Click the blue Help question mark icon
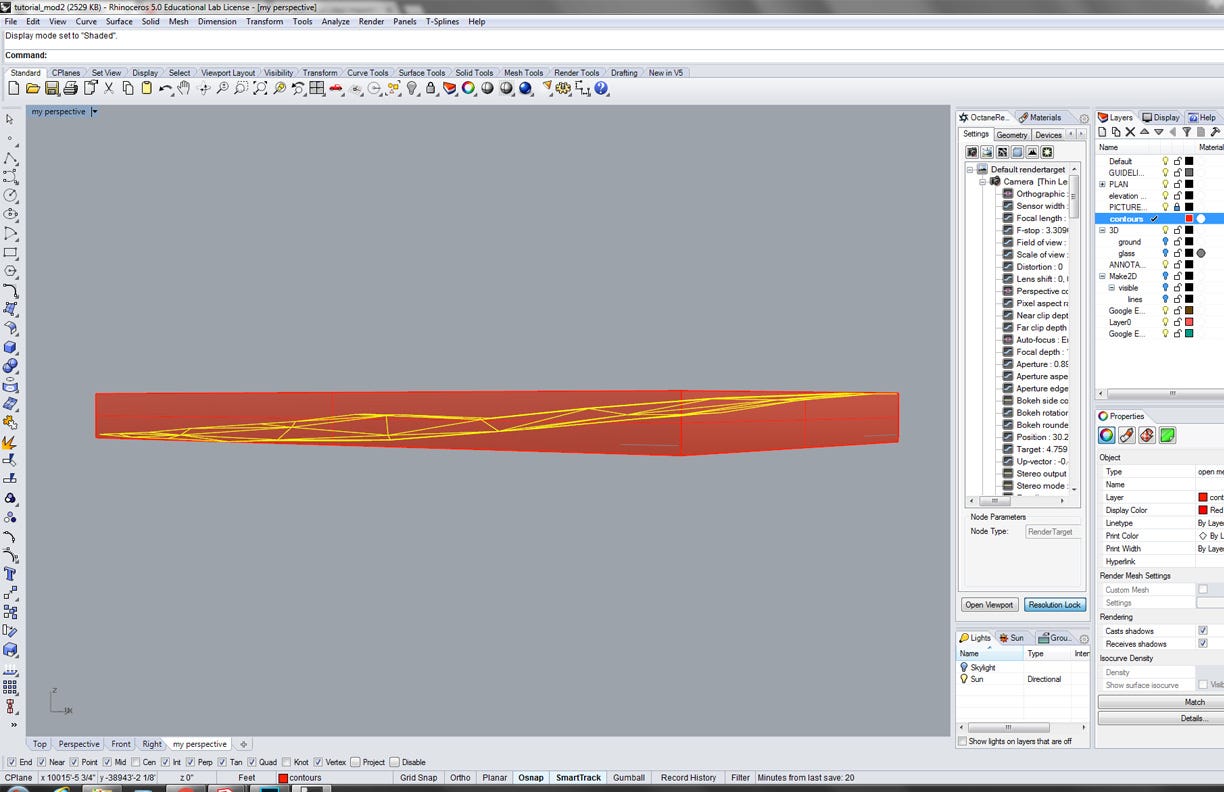The width and height of the screenshot is (1224, 792). [601, 88]
